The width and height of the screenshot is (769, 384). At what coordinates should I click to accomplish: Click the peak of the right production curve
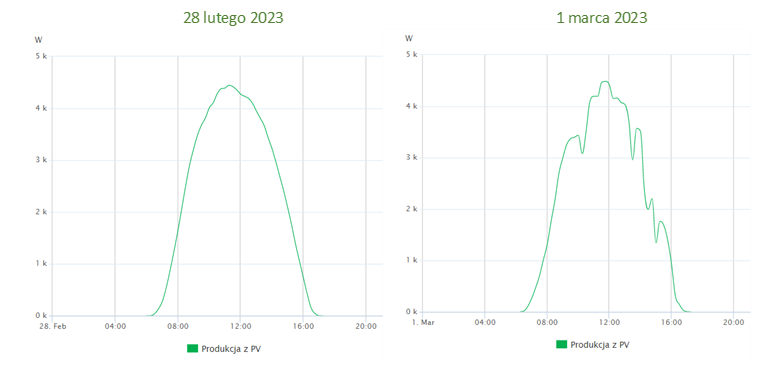tap(605, 81)
